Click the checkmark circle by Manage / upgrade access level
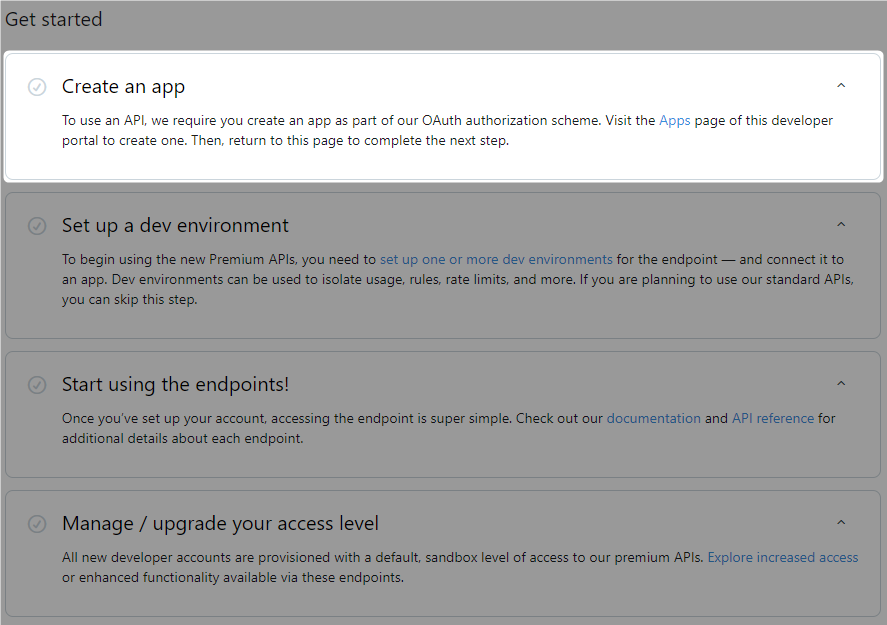Screen dimensions: 887x625 pos(37,524)
